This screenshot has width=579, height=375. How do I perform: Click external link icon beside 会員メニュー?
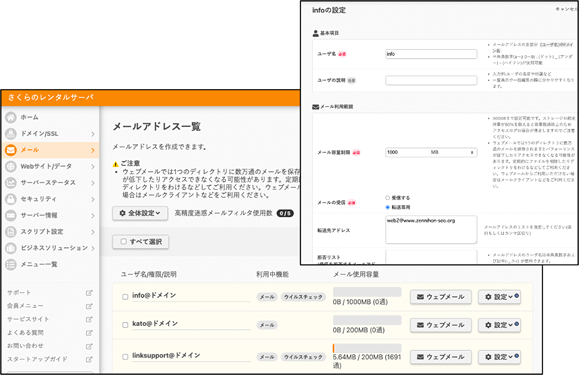pos(89,306)
